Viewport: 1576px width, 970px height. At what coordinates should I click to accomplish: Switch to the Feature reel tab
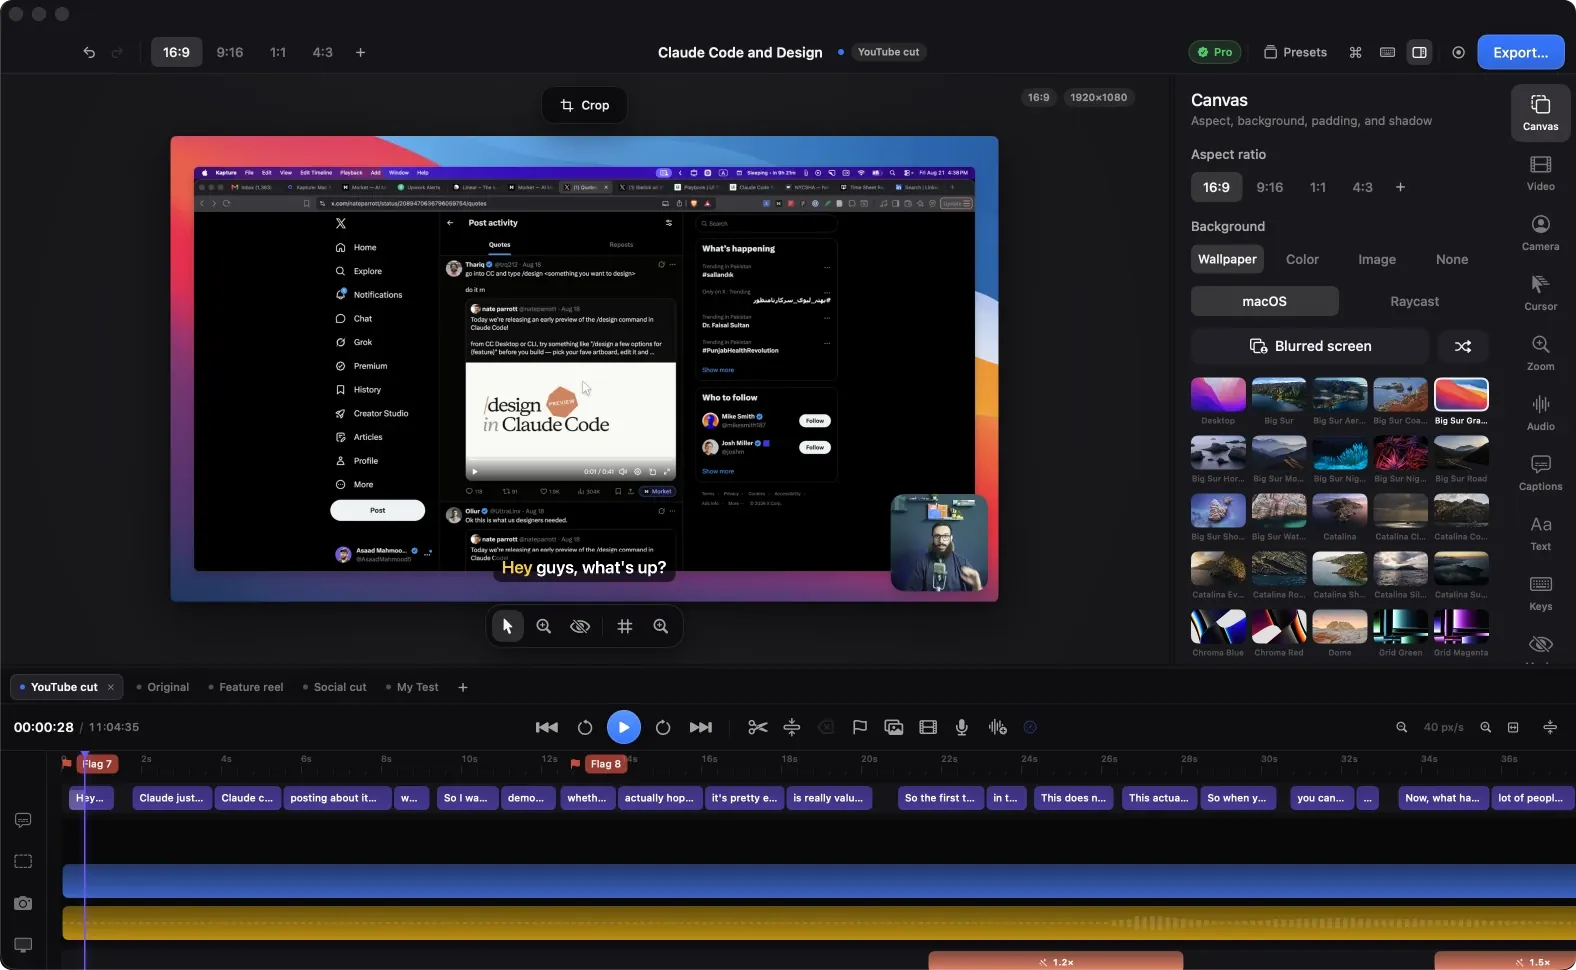246,687
